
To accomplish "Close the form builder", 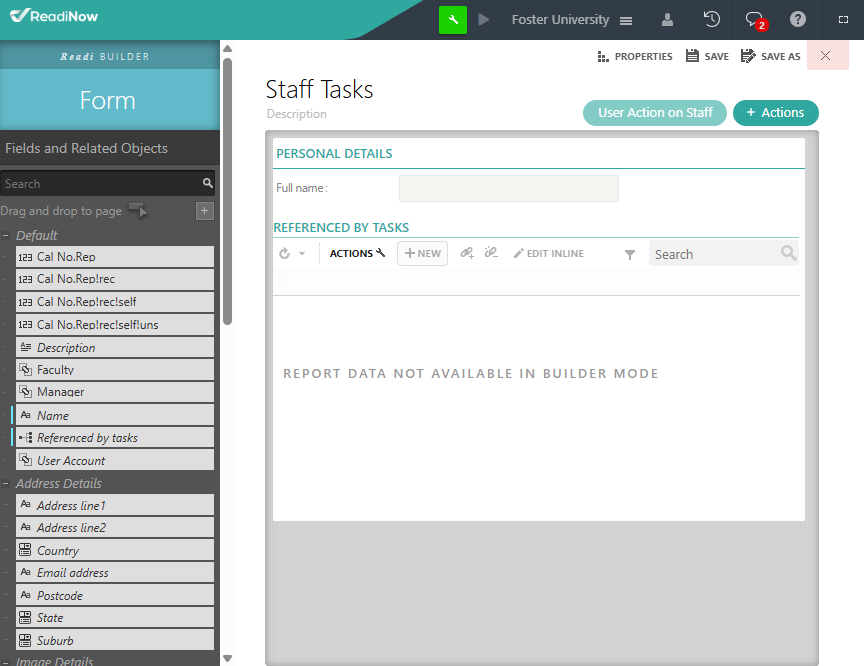I will [x=825, y=56].
